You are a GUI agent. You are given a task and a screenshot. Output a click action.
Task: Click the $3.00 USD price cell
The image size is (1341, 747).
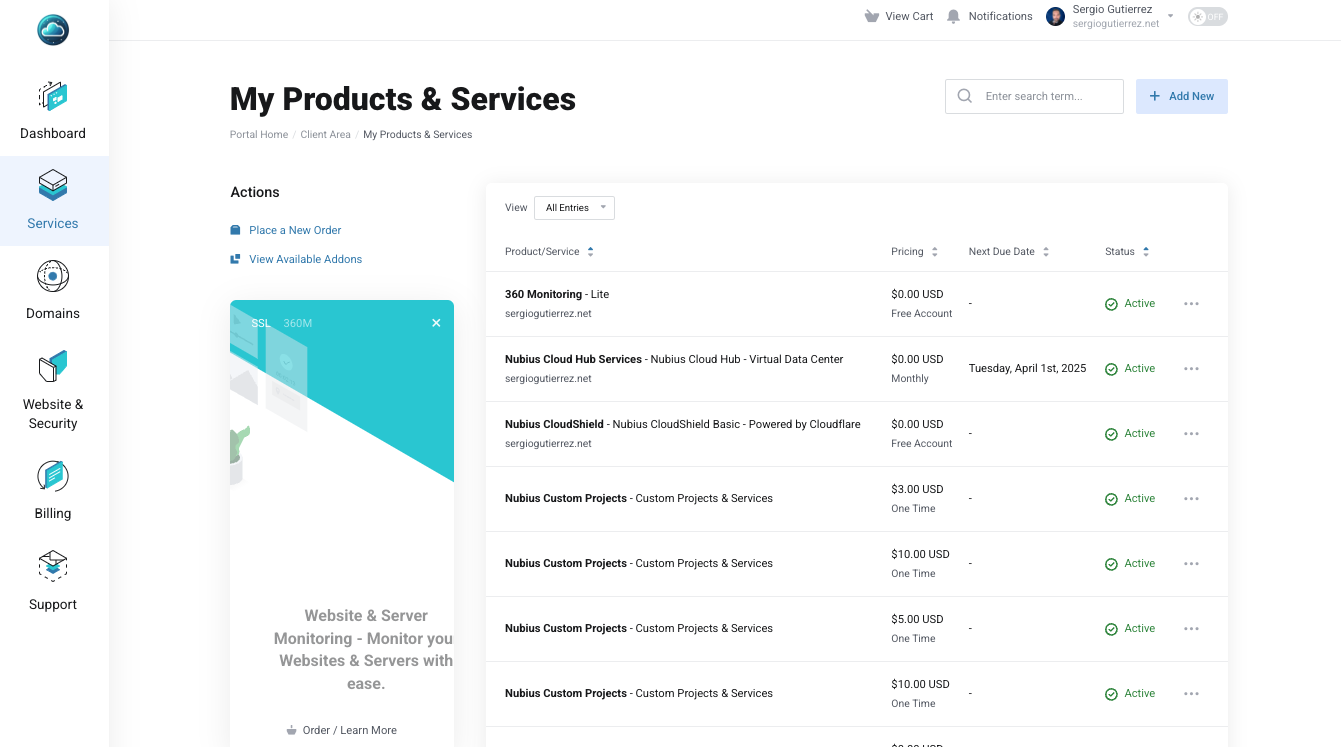click(x=918, y=489)
